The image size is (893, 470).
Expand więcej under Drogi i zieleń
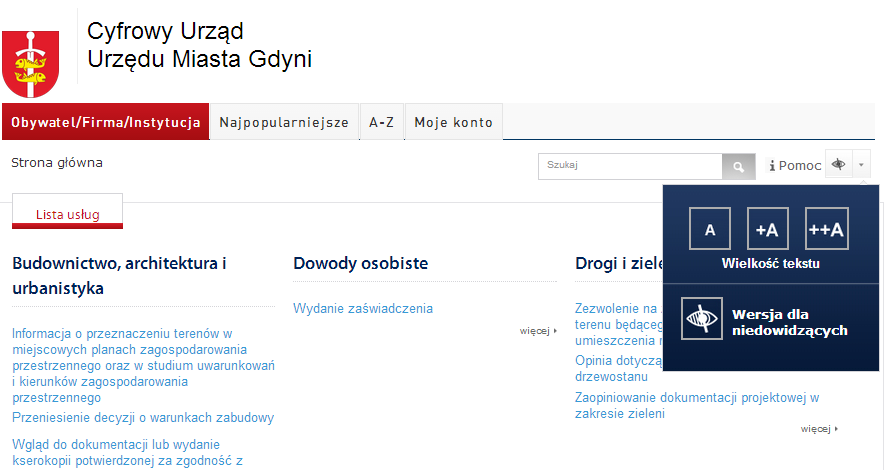coord(819,429)
